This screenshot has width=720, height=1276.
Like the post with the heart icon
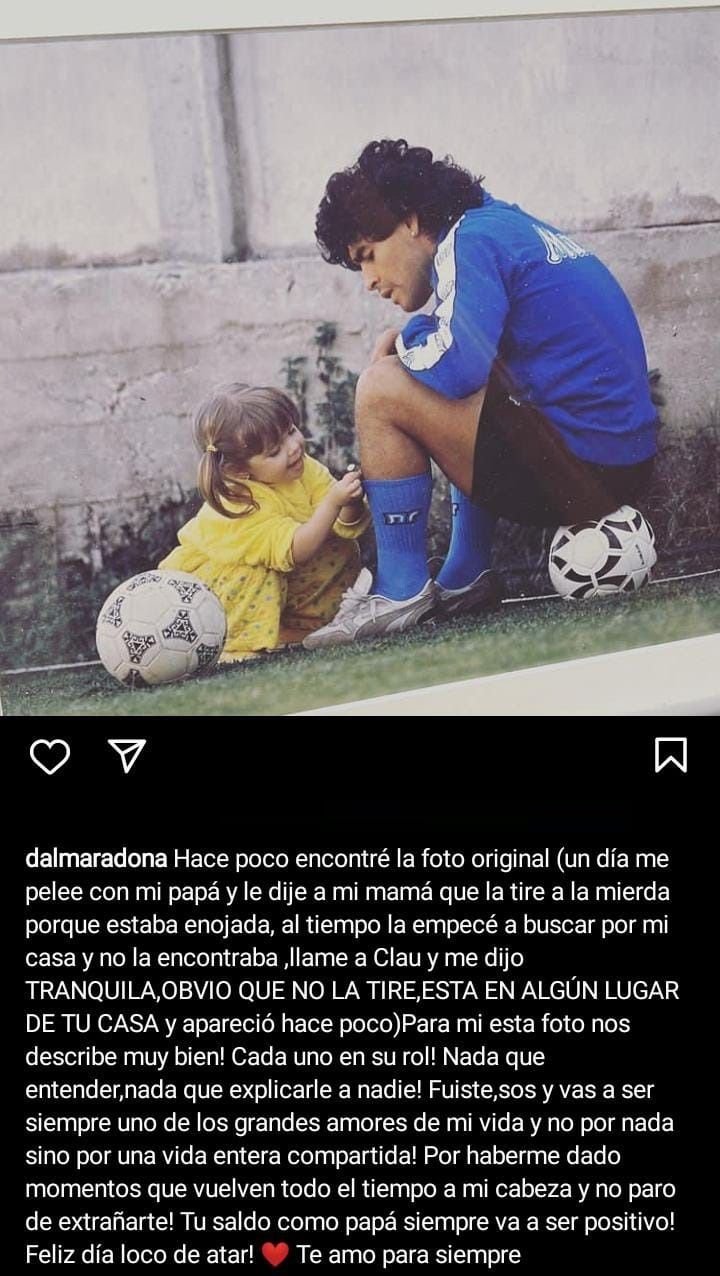pyautogui.click(x=49, y=757)
